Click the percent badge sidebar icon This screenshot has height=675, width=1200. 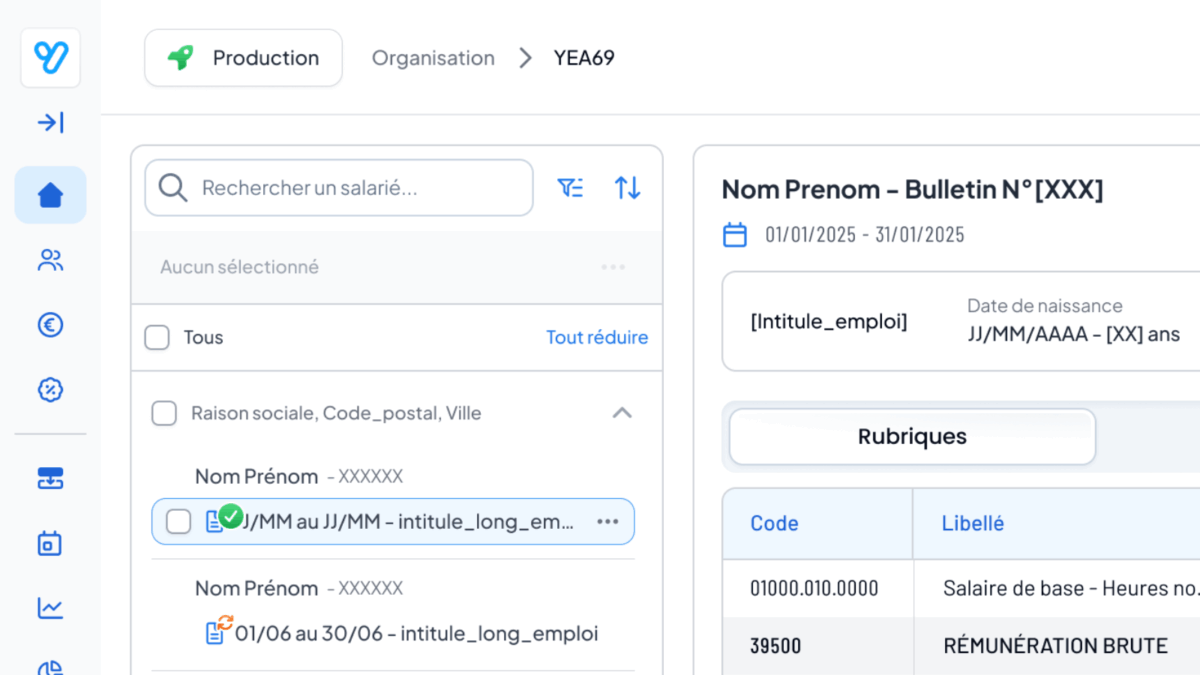click(x=50, y=390)
